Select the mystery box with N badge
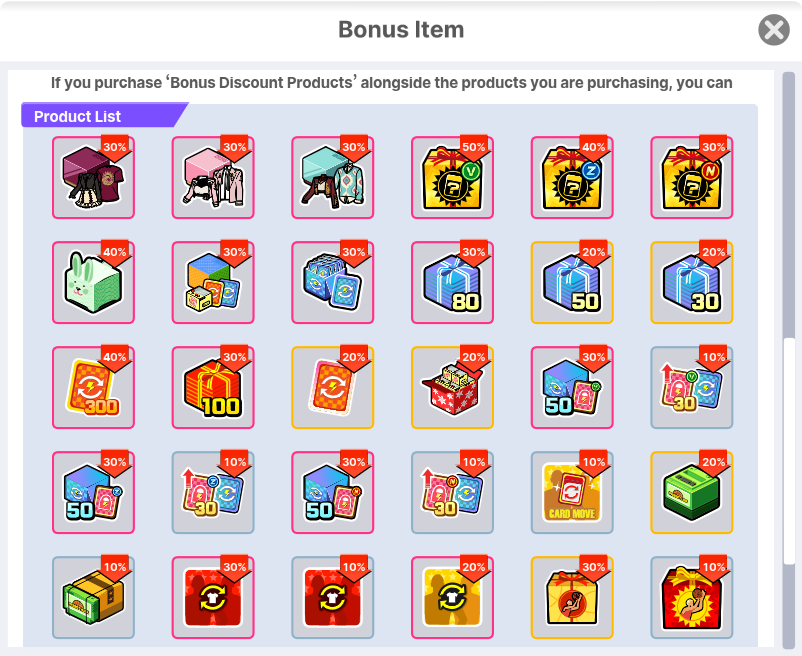802x656 pixels. 692,177
